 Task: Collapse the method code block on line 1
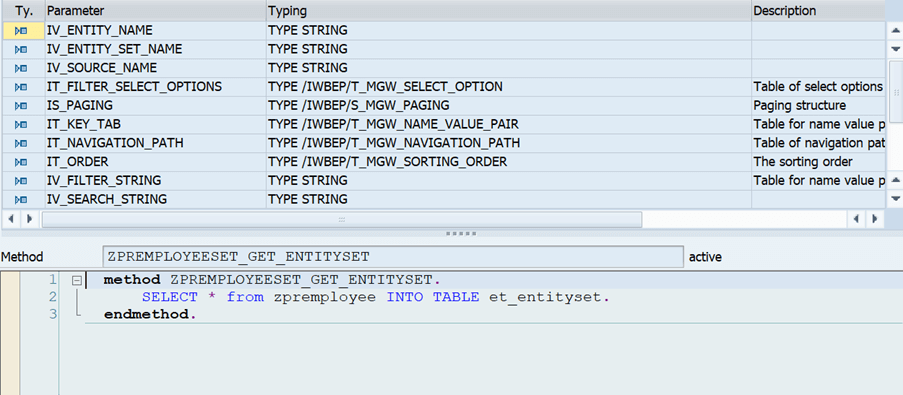coord(77,281)
